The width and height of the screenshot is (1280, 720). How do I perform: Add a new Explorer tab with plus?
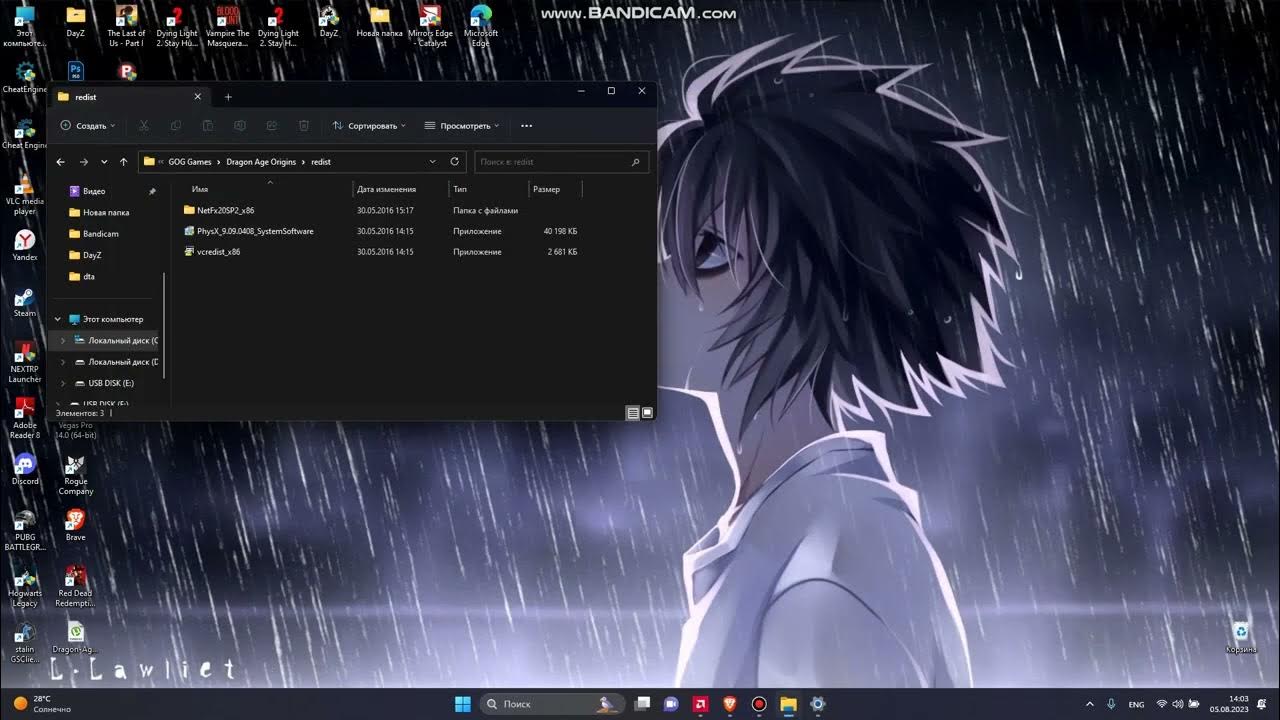[228, 97]
